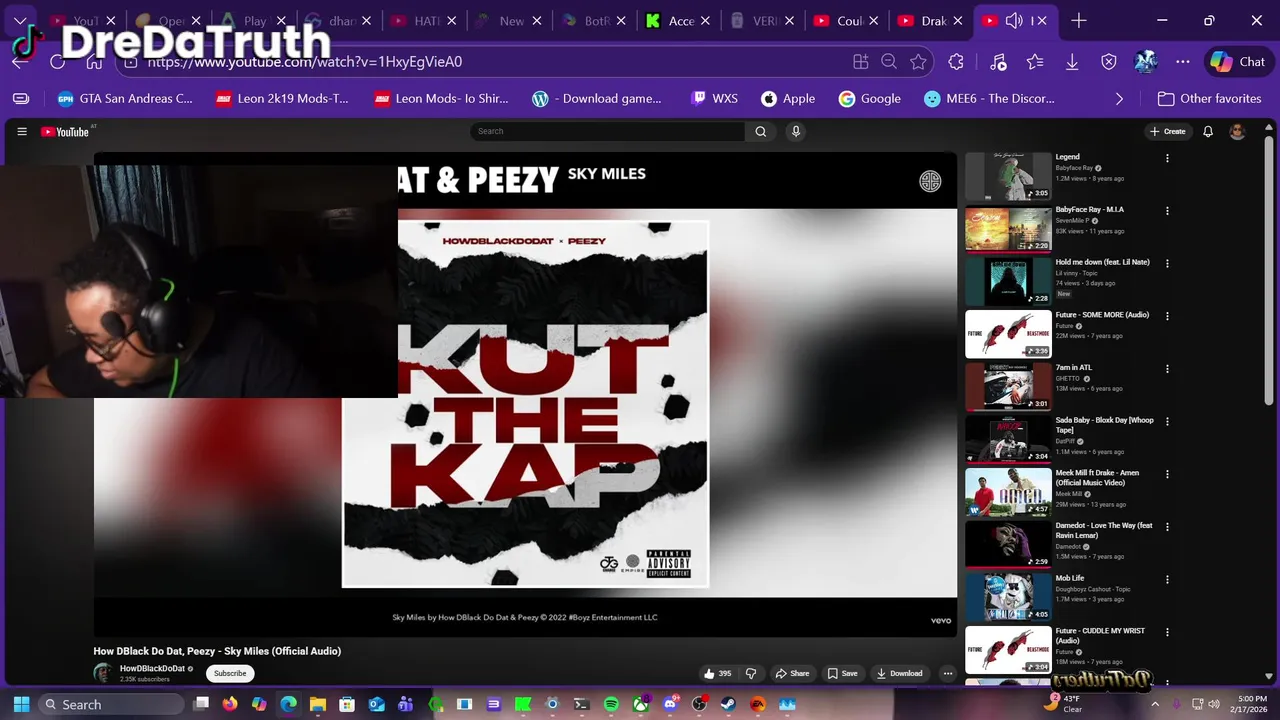The image size is (1280, 720).
Task: Open HowDBlackDoDat channel avatar
Action: point(103,673)
